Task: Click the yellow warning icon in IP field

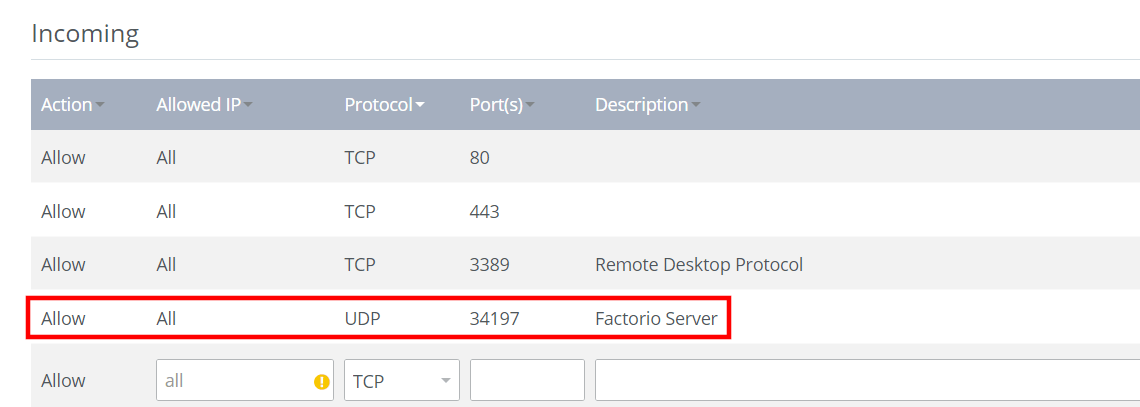Action: coord(321,381)
